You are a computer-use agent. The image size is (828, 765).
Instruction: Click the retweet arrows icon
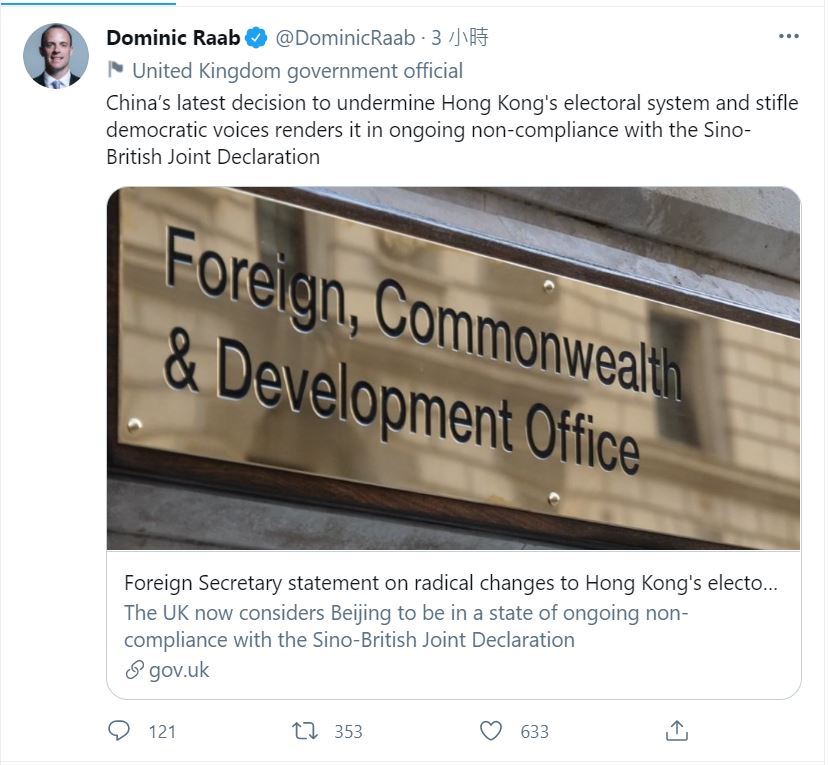pyautogui.click(x=305, y=731)
